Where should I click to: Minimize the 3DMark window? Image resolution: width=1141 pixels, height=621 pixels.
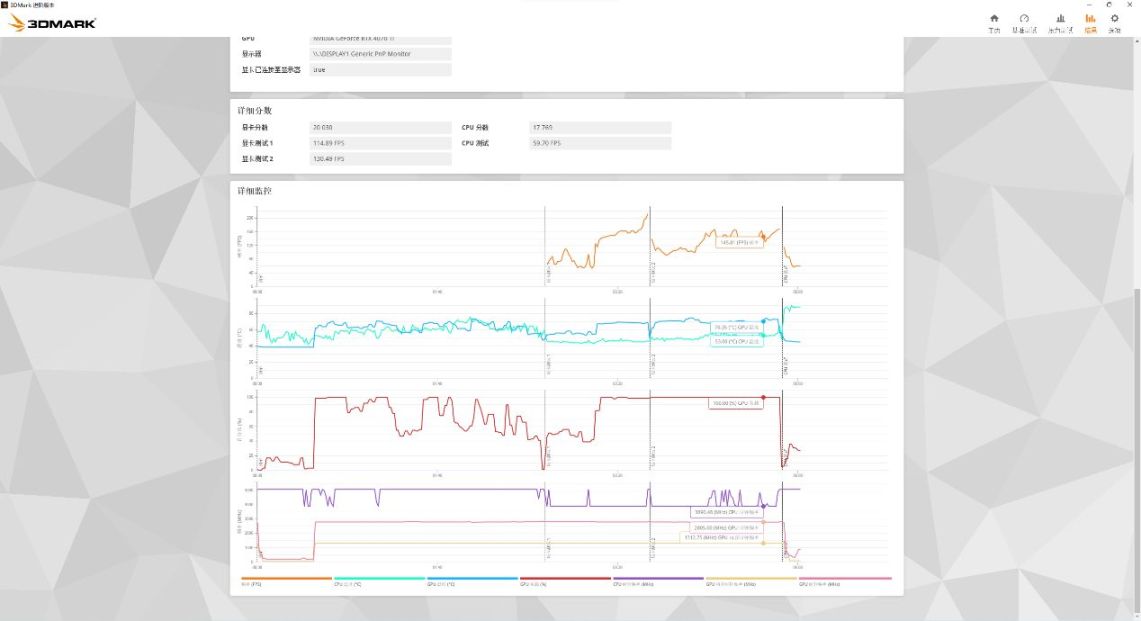pos(1089,4)
